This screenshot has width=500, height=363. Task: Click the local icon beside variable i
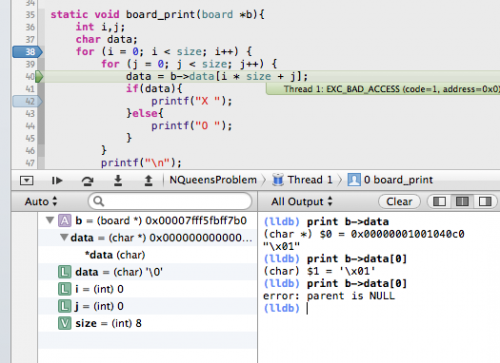click(65, 289)
